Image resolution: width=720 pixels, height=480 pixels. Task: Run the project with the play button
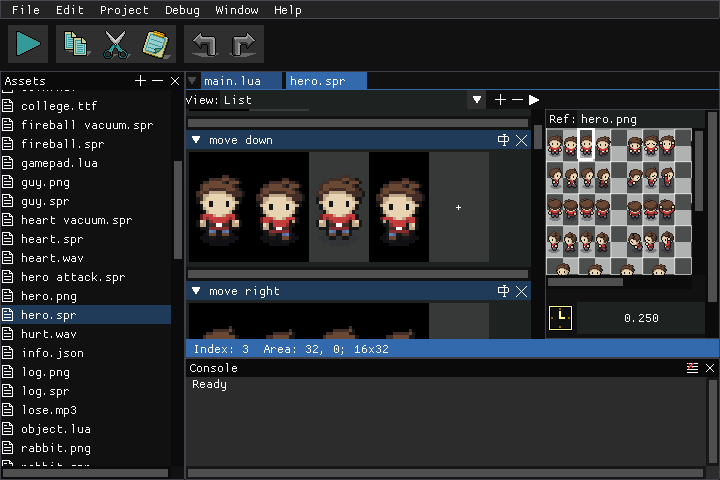click(28, 44)
